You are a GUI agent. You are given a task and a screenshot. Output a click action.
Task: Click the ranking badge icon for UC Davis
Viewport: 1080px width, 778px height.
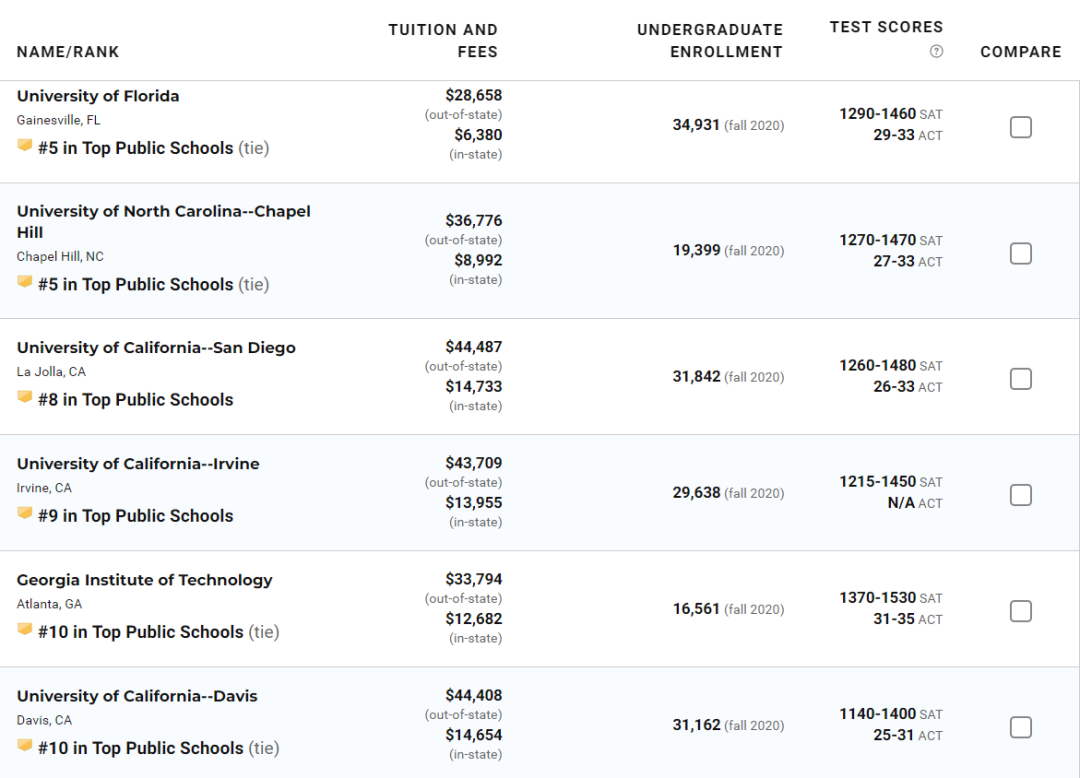click(25, 746)
